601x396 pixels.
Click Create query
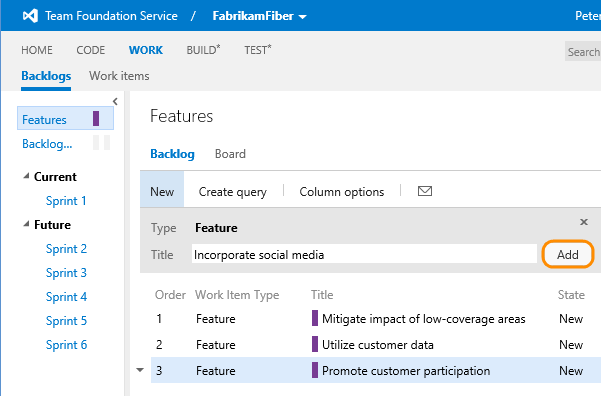(x=233, y=192)
